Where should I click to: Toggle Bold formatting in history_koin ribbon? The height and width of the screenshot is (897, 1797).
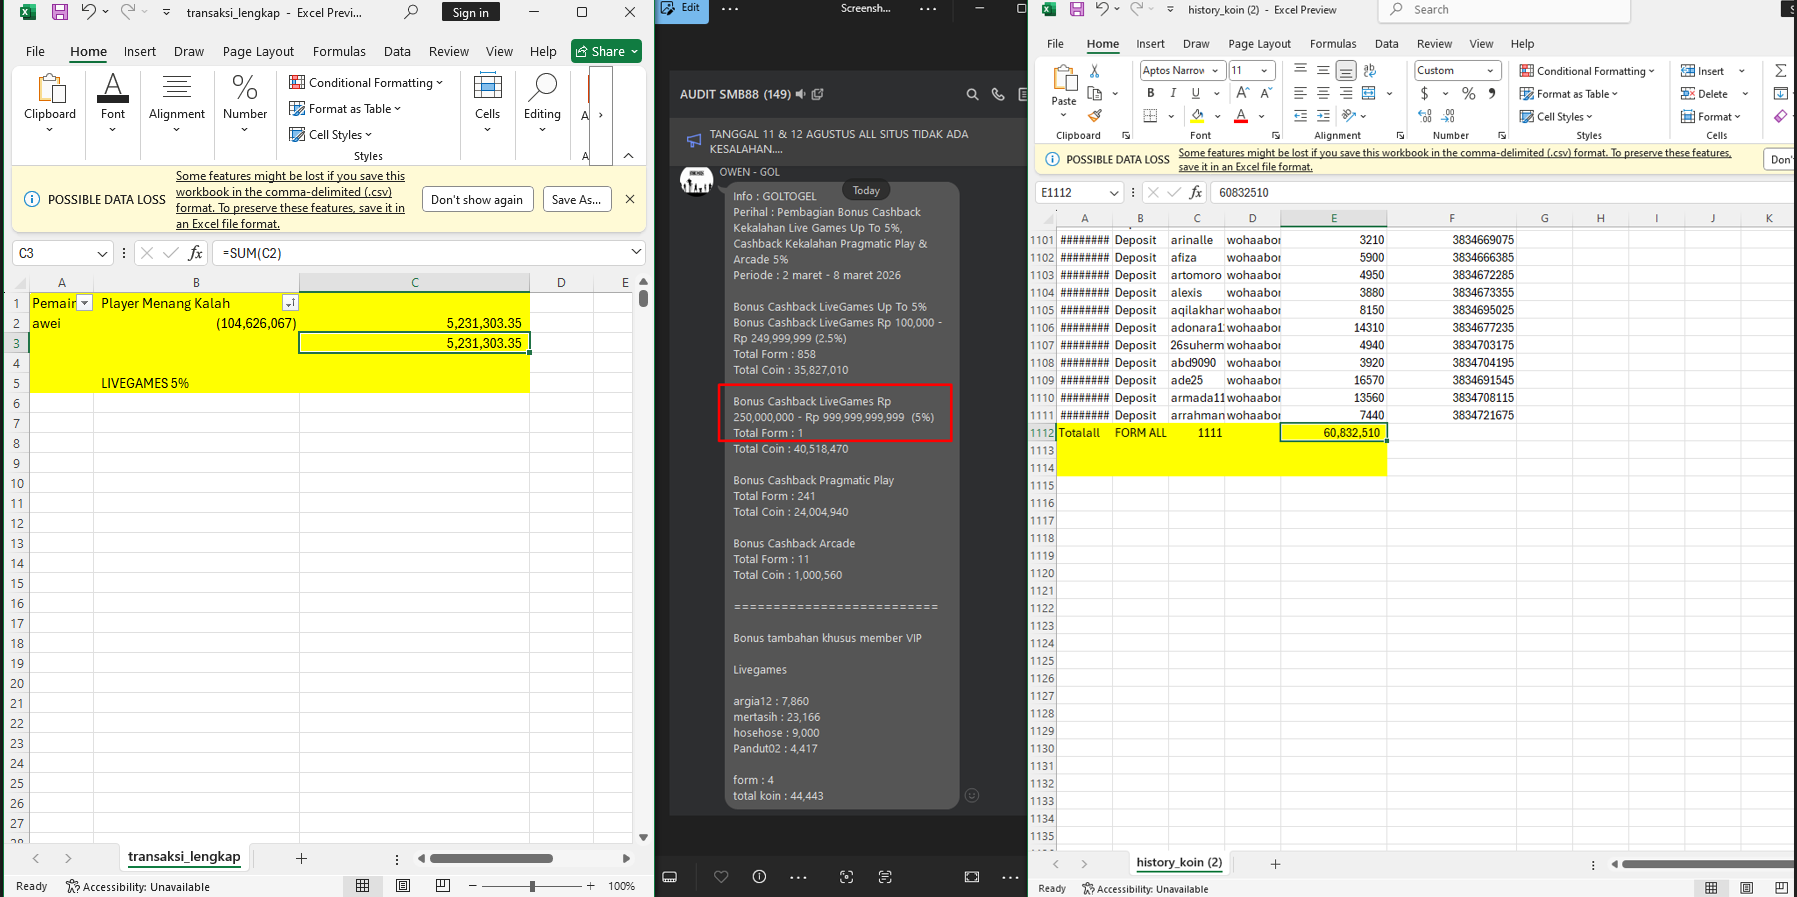click(x=1150, y=93)
